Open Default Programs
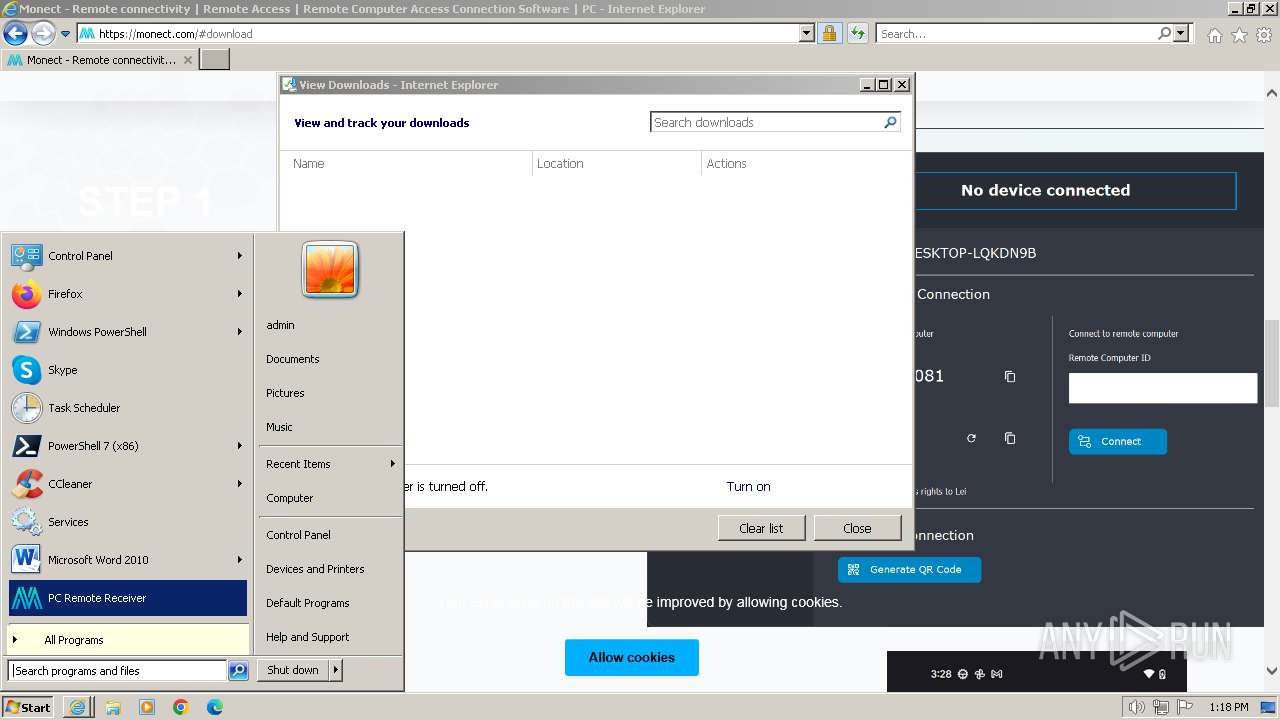 308,603
